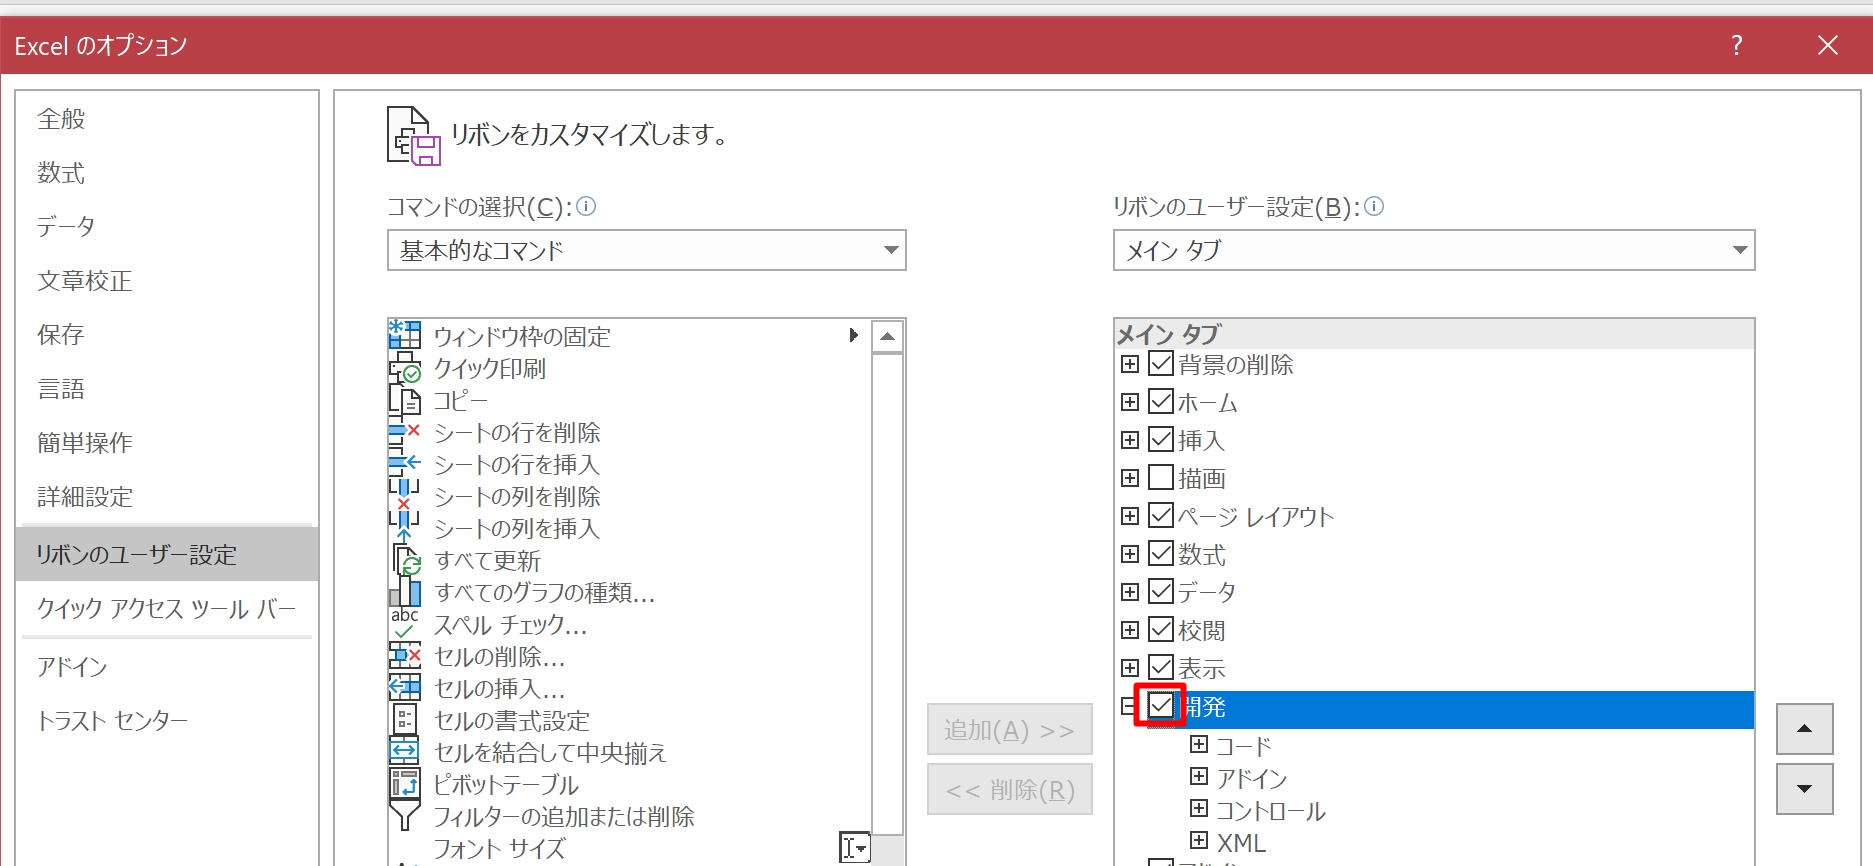Viewport: 1873px width, 866px height.
Task: Open the コマンドの選択 dropdown
Action: click(646, 250)
